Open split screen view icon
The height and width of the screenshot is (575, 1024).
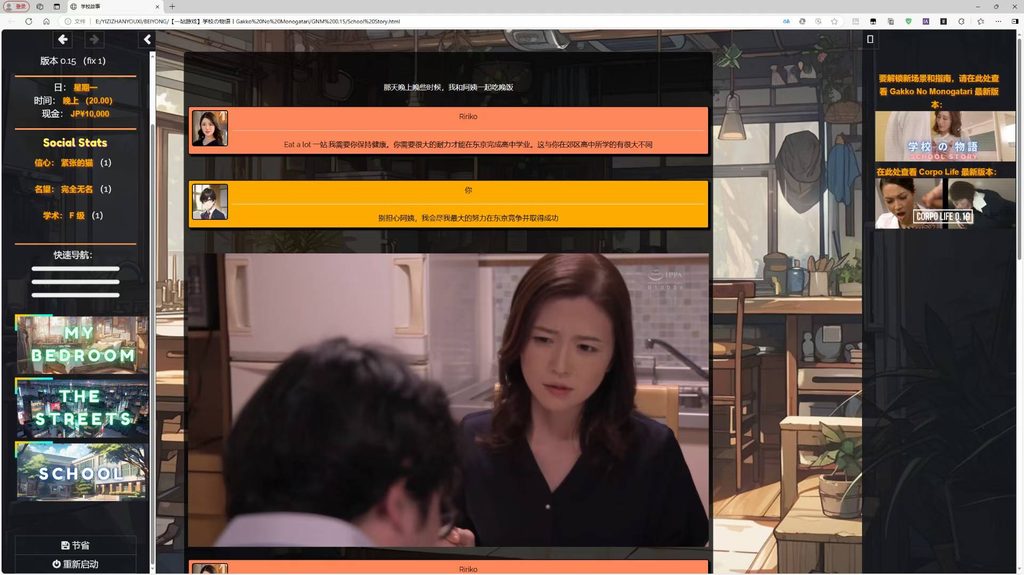pyautogui.click(x=856, y=21)
